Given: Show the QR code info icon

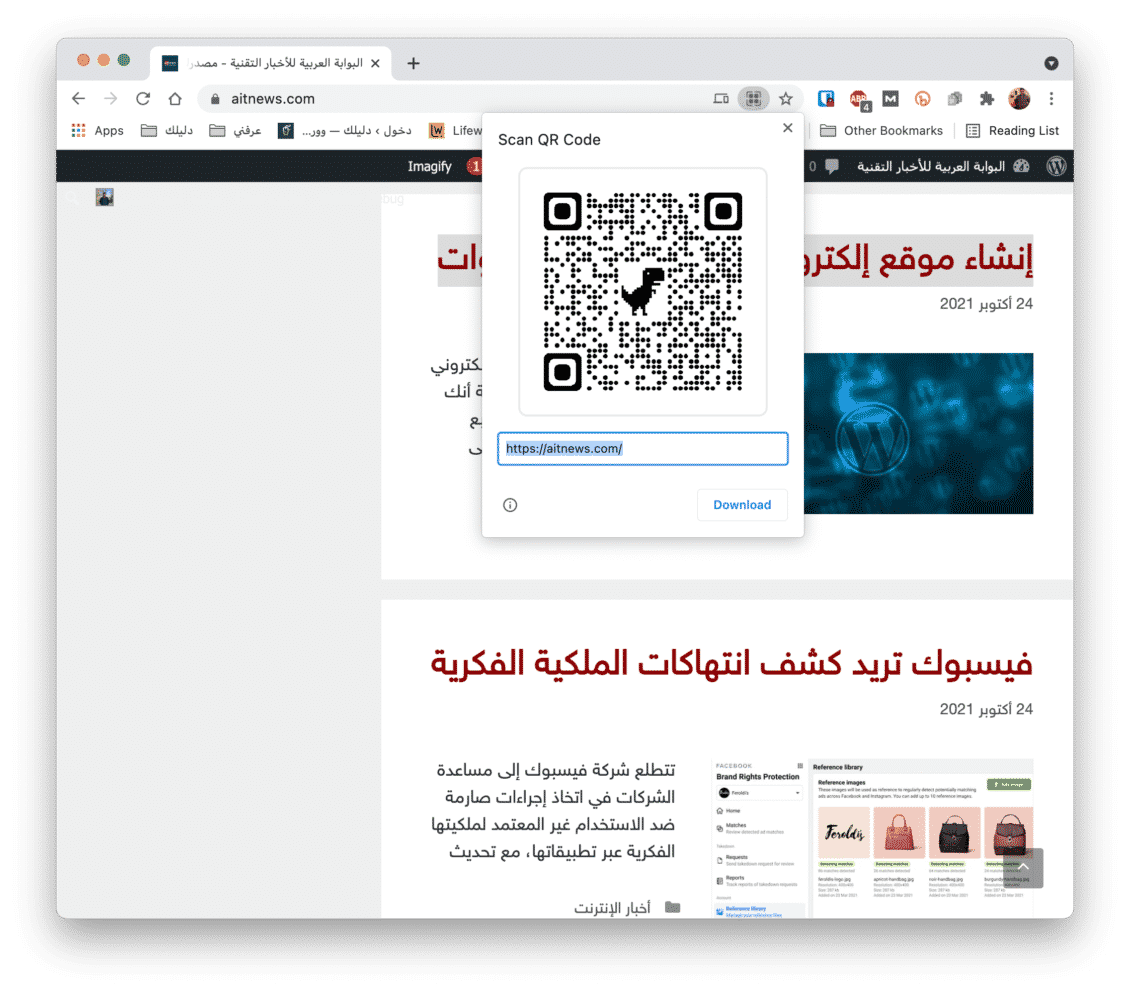Looking at the screenshot, I should [x=510, y=505].
